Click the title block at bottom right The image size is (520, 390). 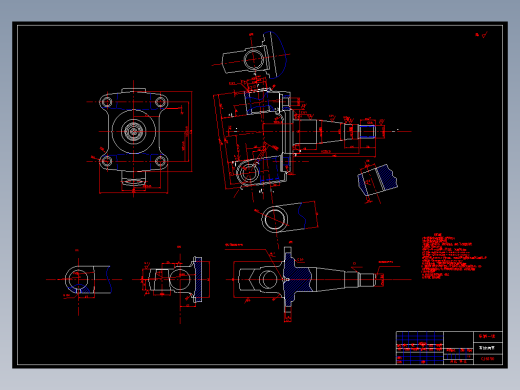(x=449, y=348)
